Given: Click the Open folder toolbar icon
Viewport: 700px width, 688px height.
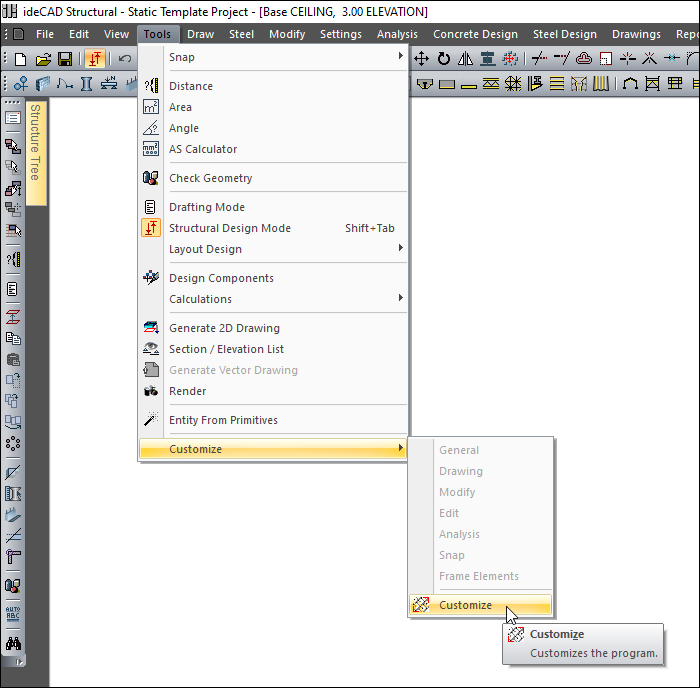Looking at the screenshot, I should pyautogui.click(x=43, y=59).
